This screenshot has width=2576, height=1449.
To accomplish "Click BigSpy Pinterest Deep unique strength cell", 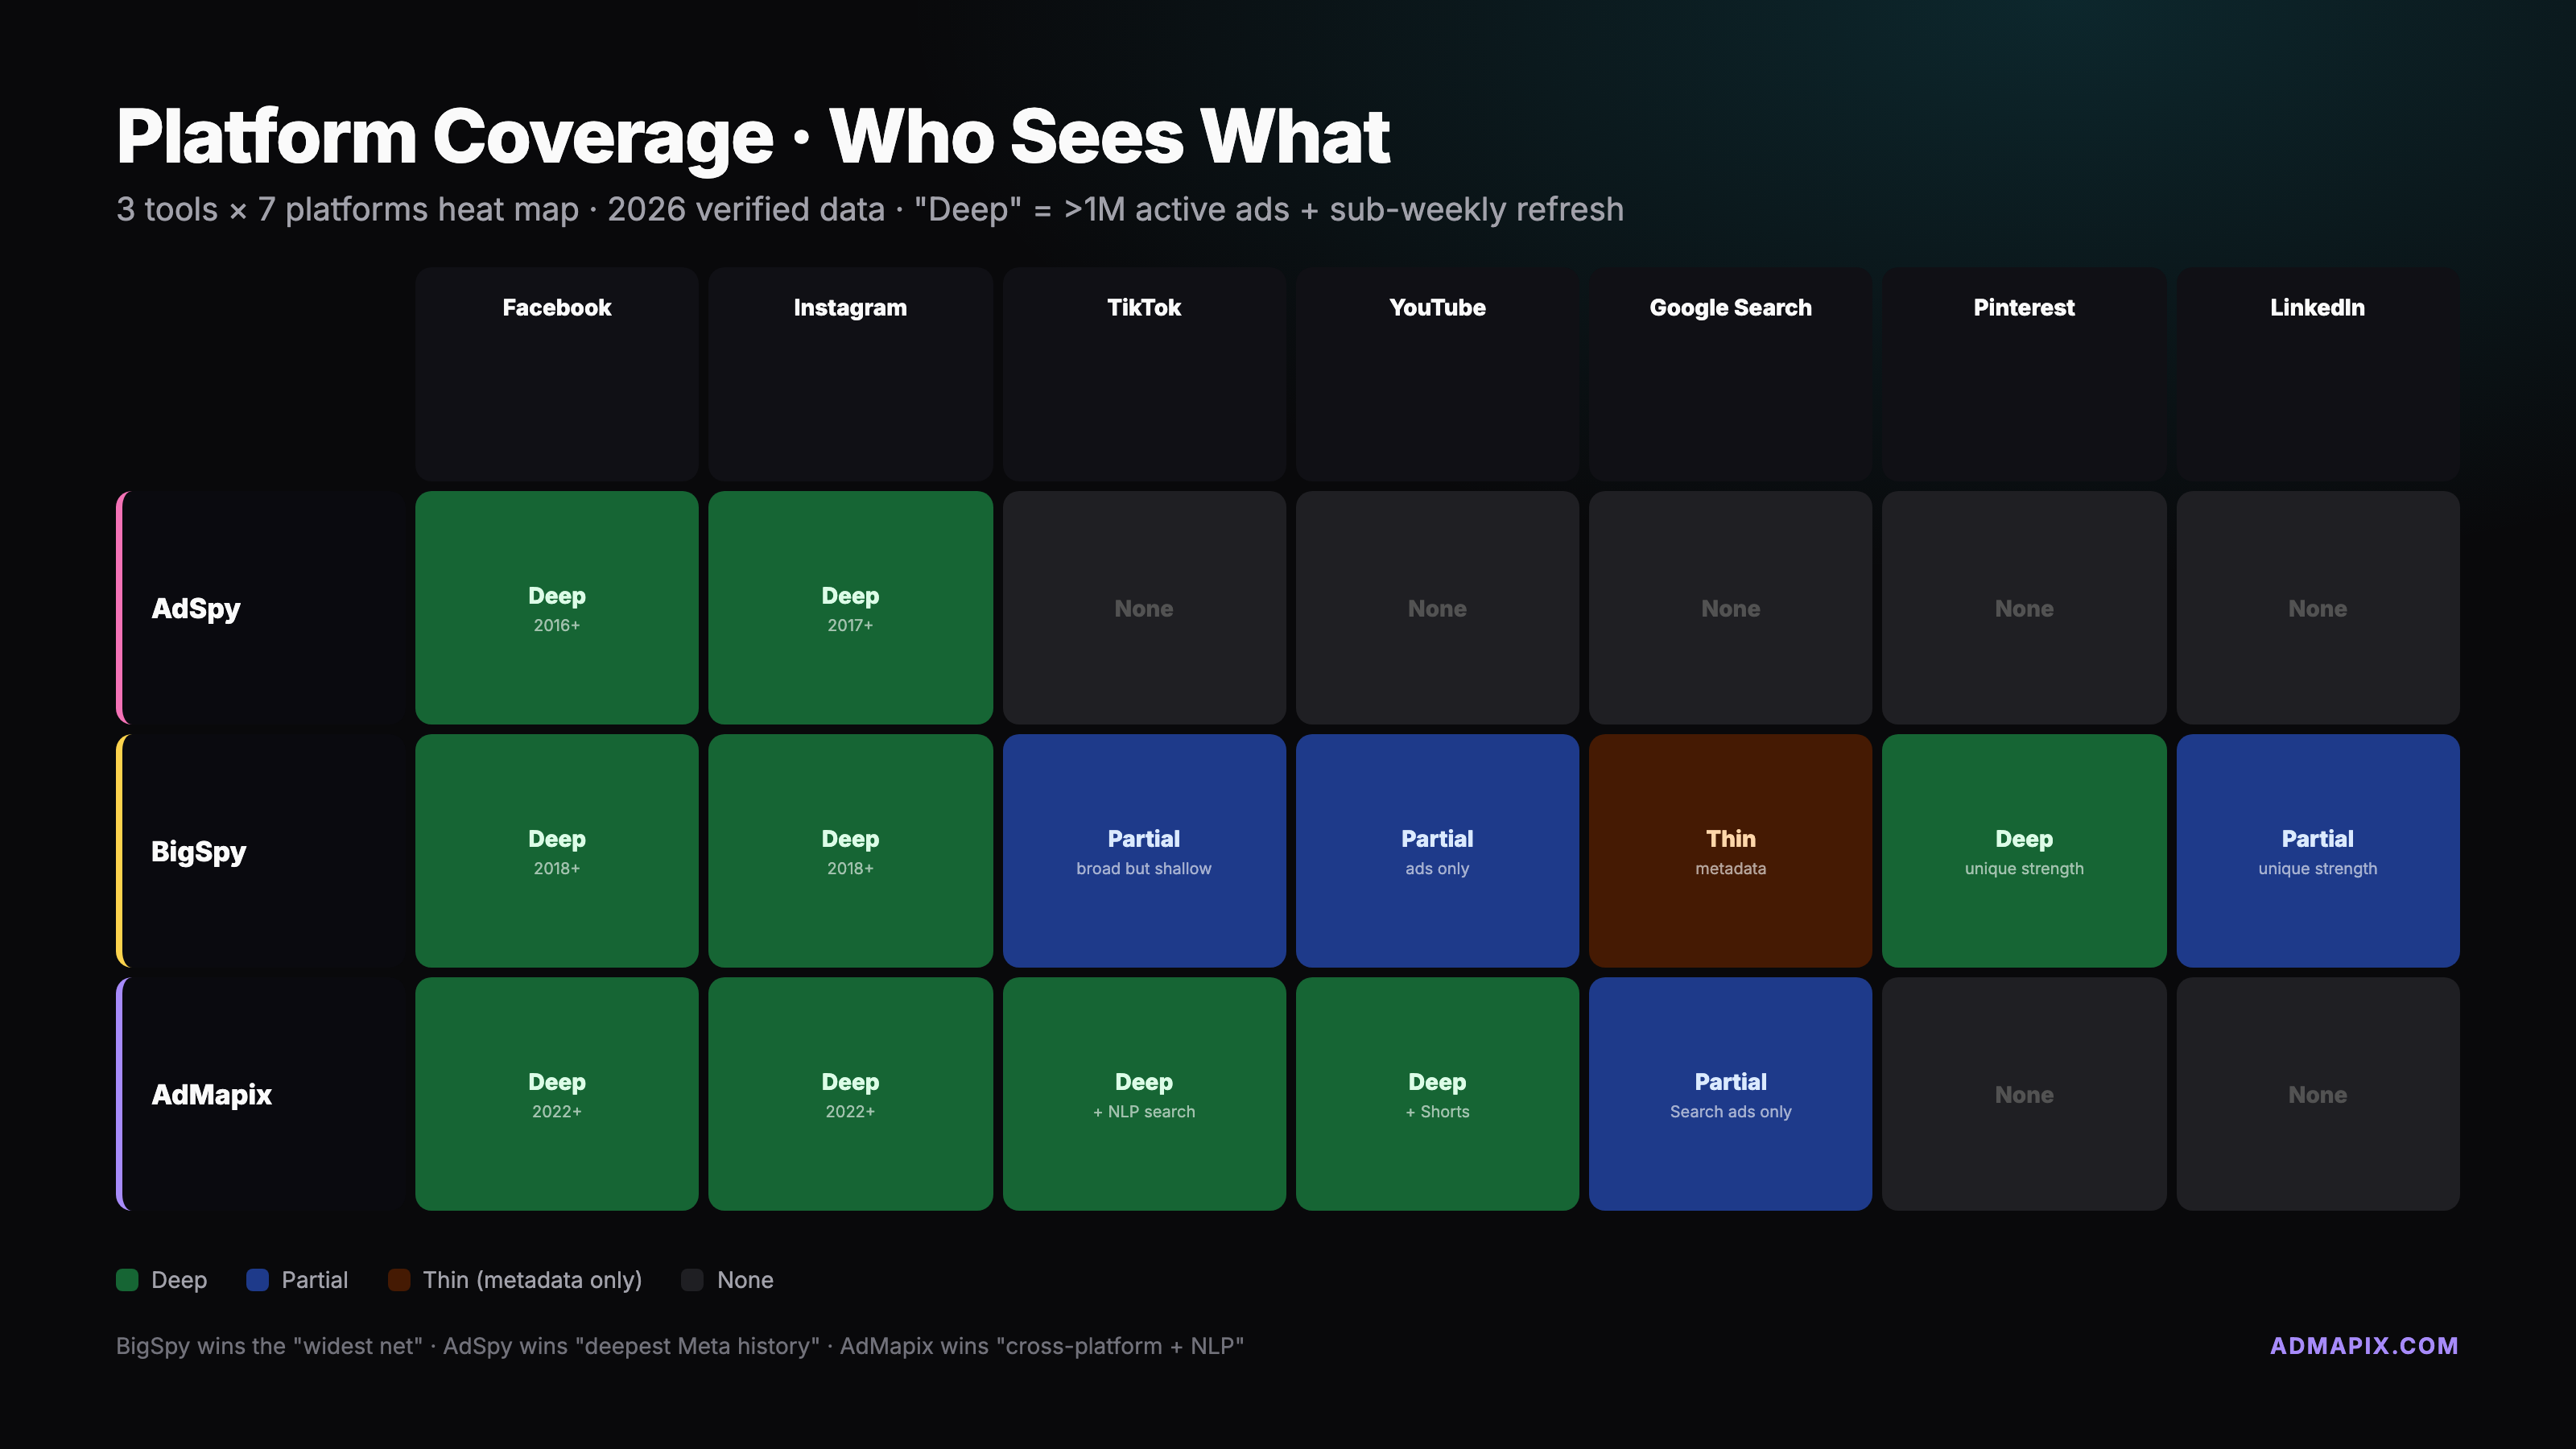I will [2023, 851].
